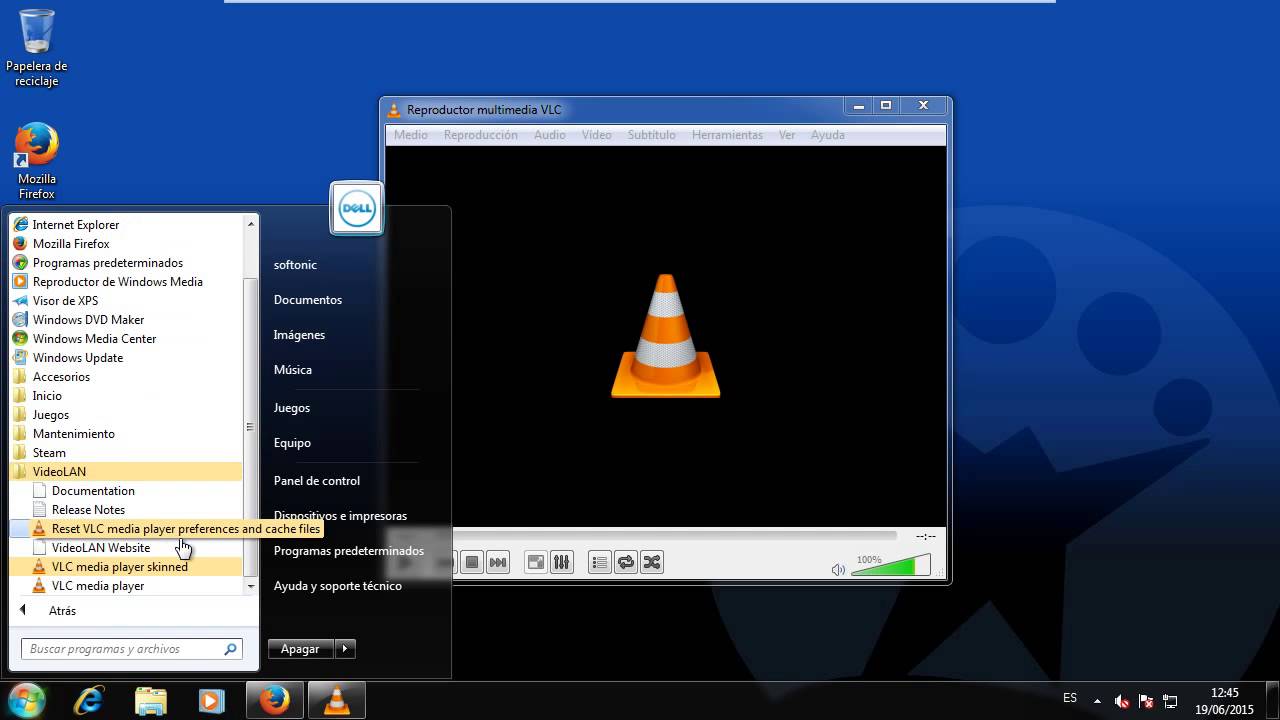Run Reset VLC media player preferences

pos(166,529)
